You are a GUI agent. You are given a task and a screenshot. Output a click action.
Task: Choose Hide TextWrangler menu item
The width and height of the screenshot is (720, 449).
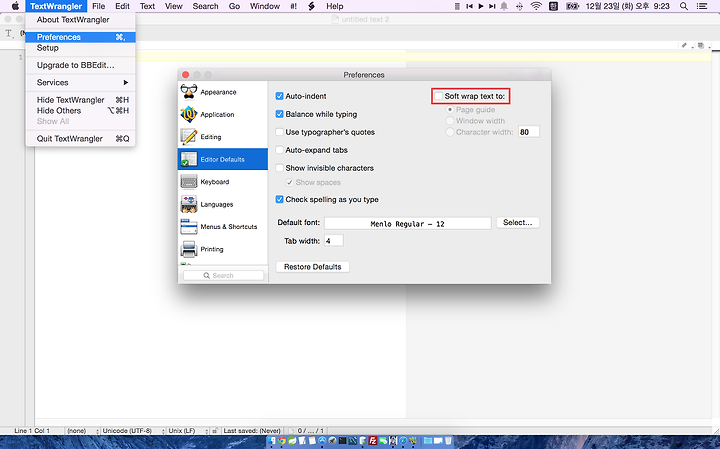click(80, 100)
